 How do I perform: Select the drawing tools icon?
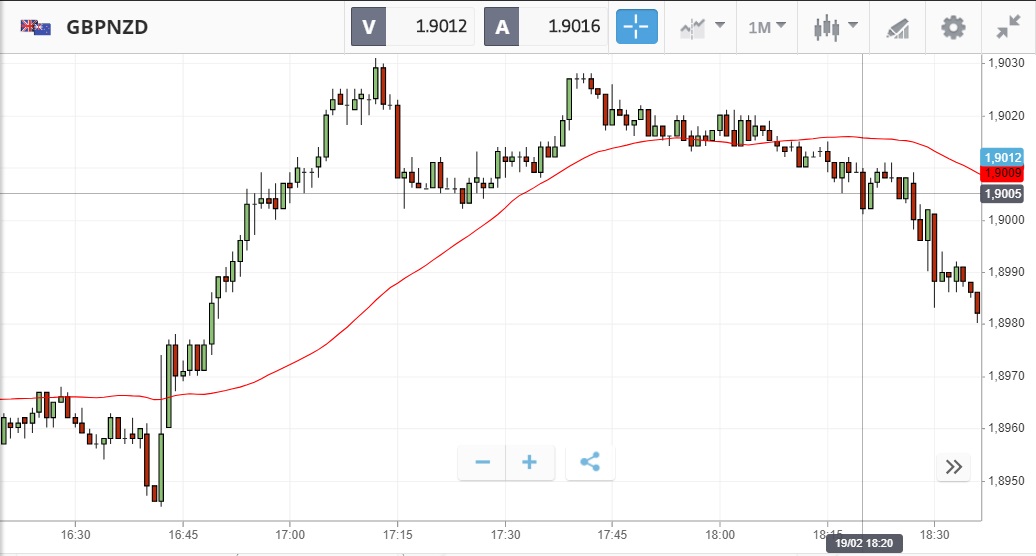click(x=898, y=27)
